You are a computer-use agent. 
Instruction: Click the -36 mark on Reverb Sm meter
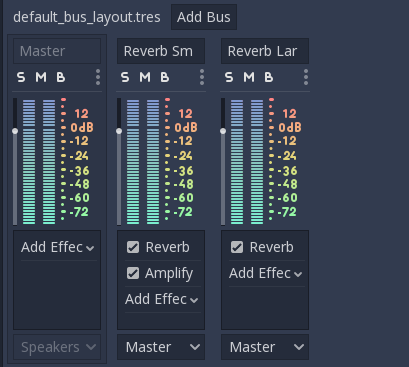[x=183, y=171]
